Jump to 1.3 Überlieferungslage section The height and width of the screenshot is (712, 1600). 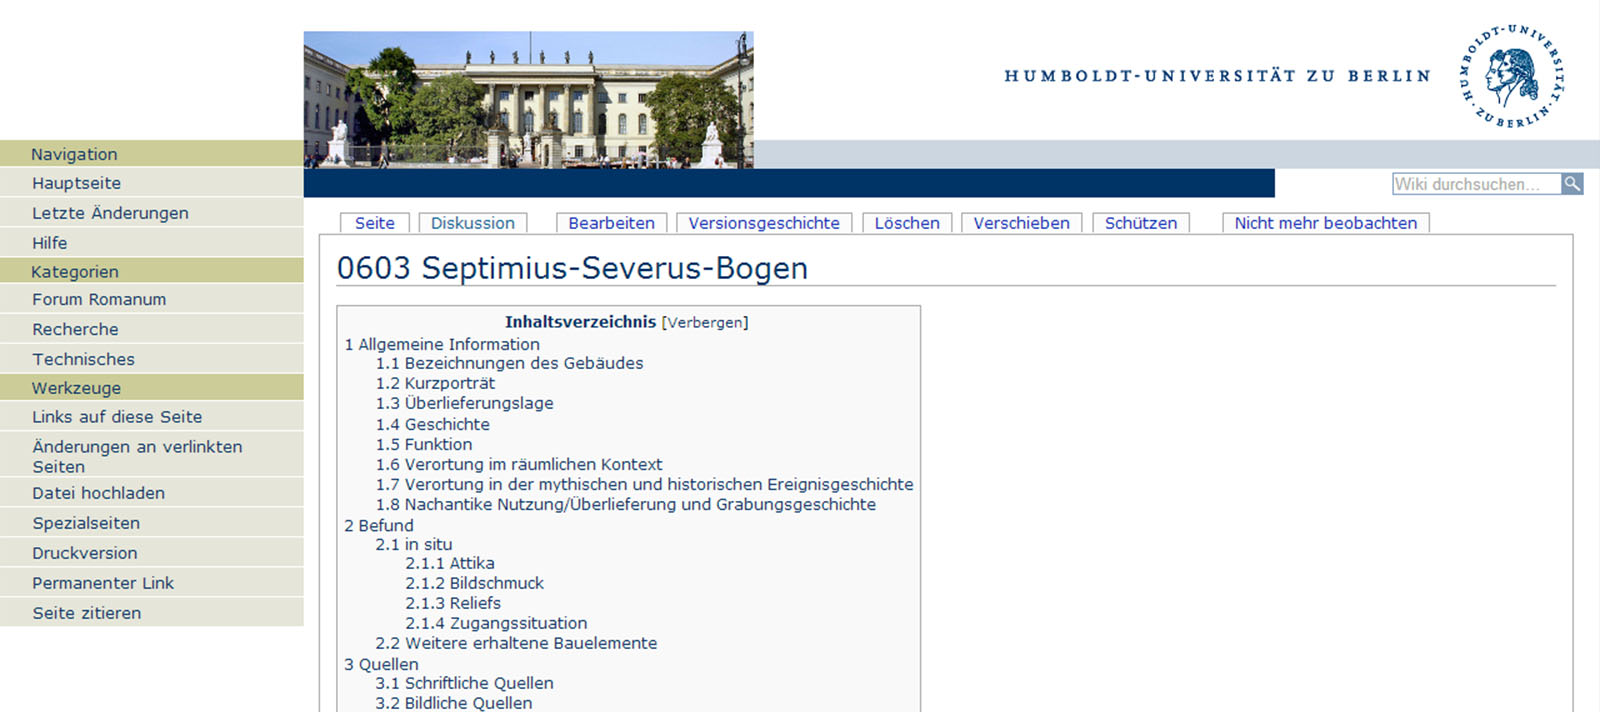point(464,403)
